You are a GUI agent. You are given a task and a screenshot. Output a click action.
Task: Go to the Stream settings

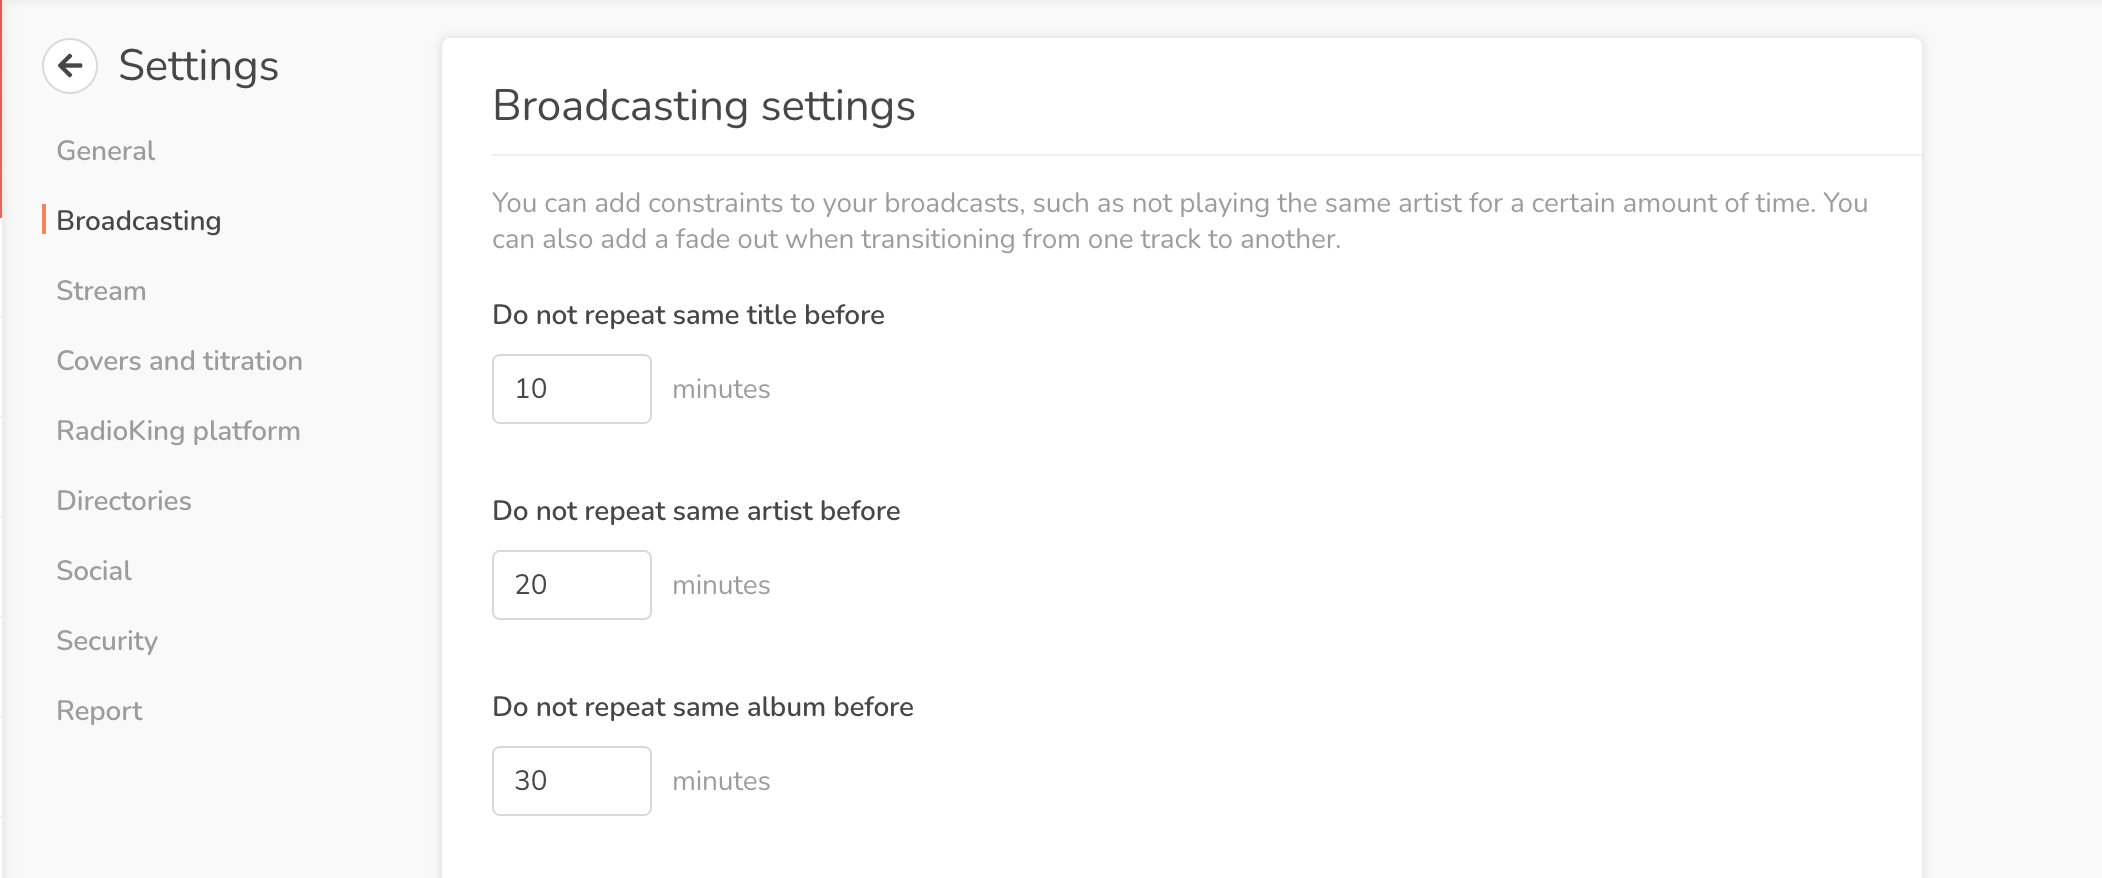click(101, 291)
